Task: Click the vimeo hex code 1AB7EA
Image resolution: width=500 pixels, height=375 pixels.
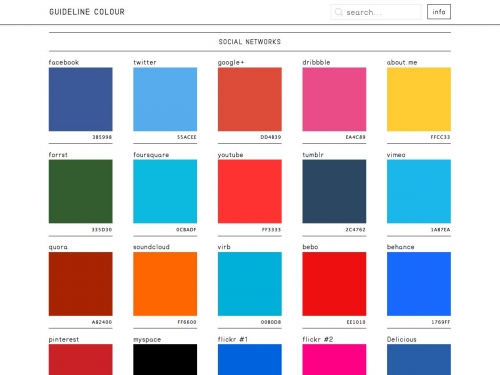Action: point(440,230)
